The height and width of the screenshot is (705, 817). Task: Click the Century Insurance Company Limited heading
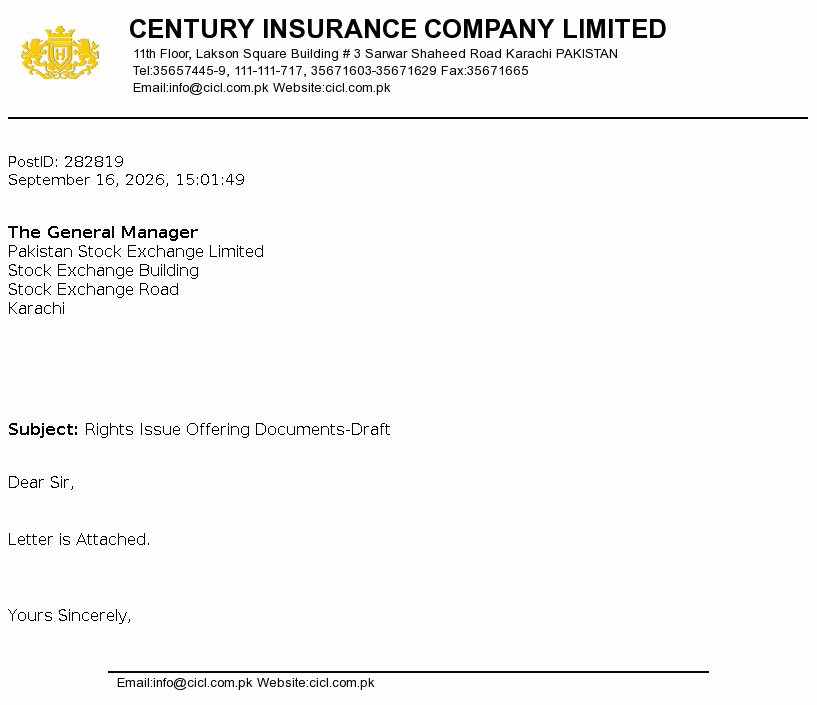pos(398,29)
